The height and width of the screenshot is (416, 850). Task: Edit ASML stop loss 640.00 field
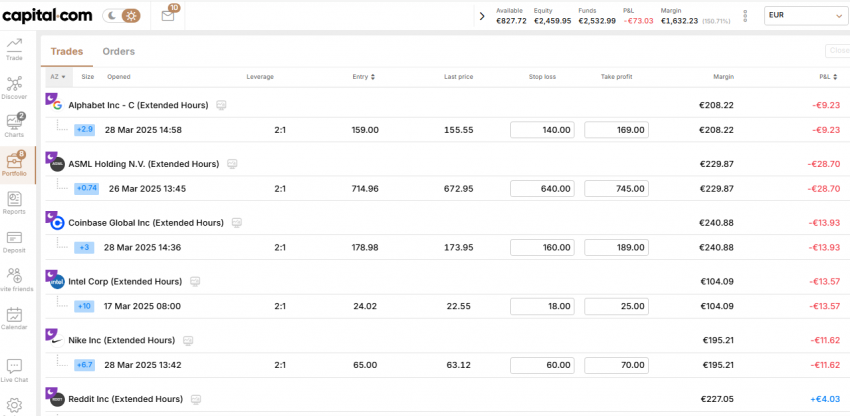542,189
